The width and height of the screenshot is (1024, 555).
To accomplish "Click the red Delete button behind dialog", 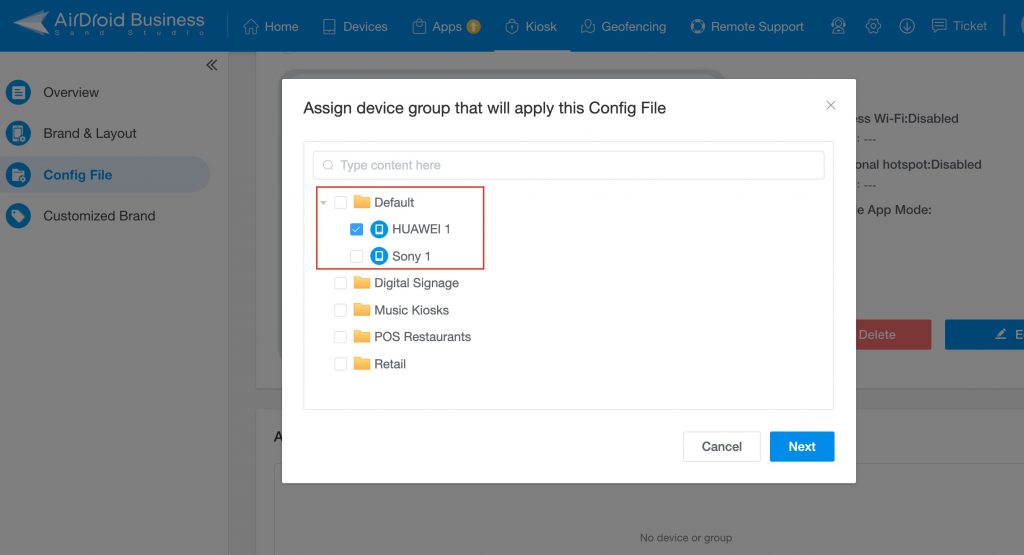I will pos(893,334).
